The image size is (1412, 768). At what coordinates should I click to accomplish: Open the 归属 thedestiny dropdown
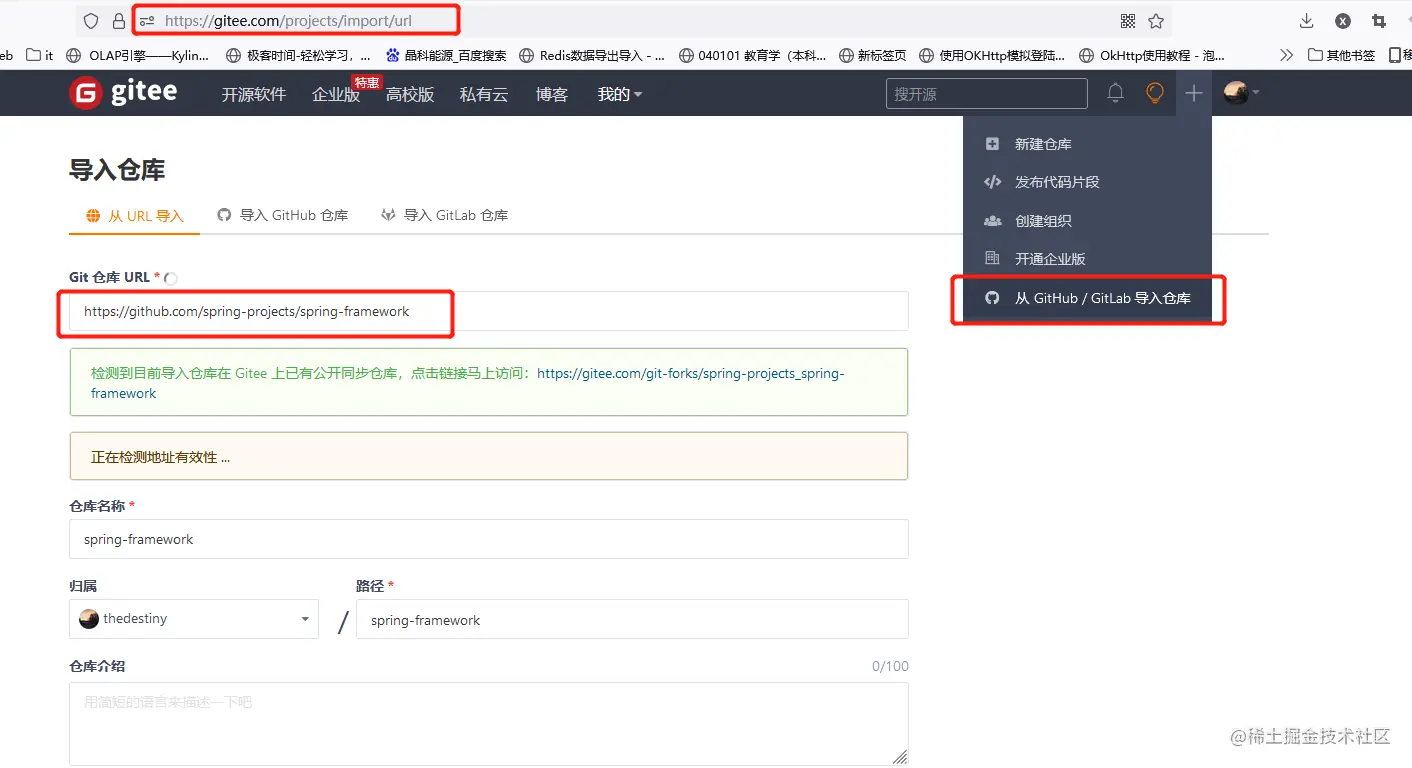[x=194, y=619]
